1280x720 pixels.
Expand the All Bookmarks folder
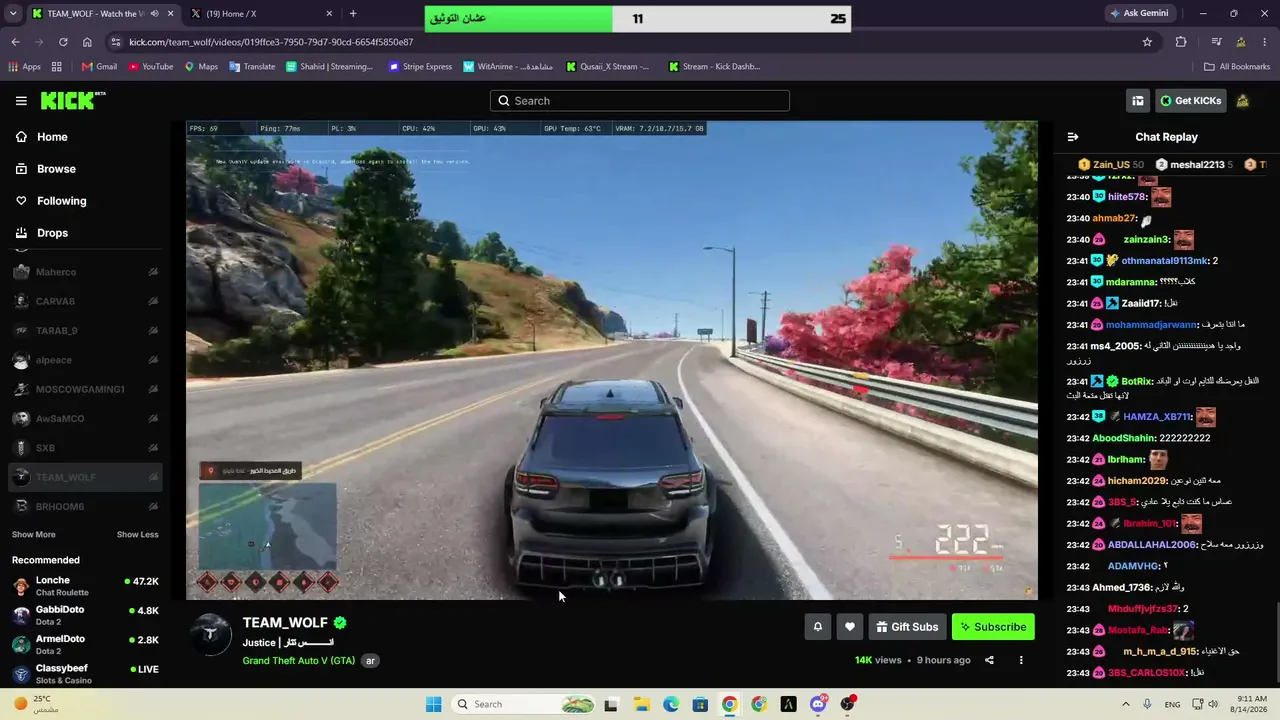[x=1237, y=67]
